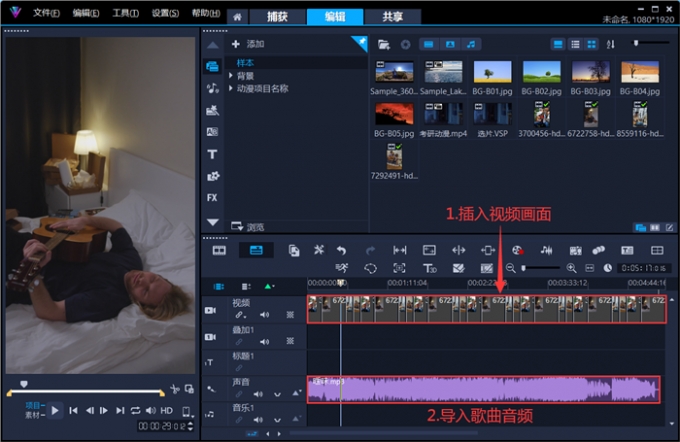Mute the 叠加1 track speaker
The height and width of the screenshot is (442, 680).
click(x=264, y=342)
